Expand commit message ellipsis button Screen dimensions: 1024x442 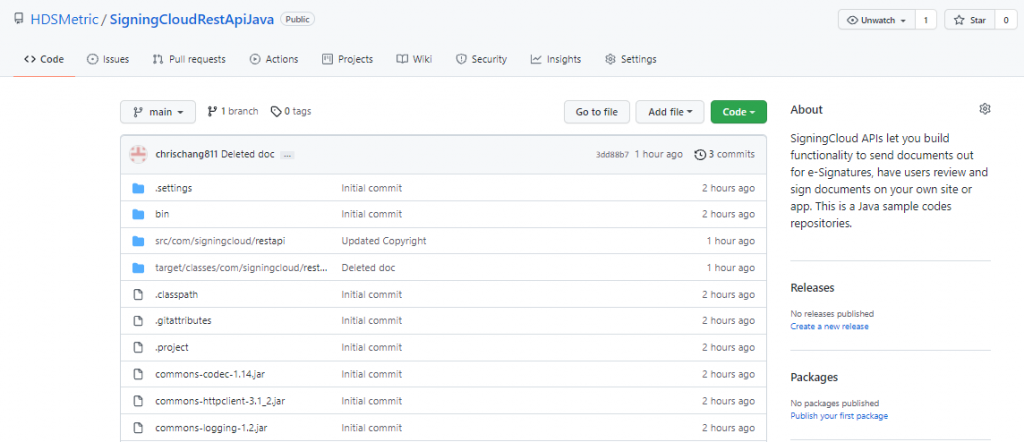[287, 155]
